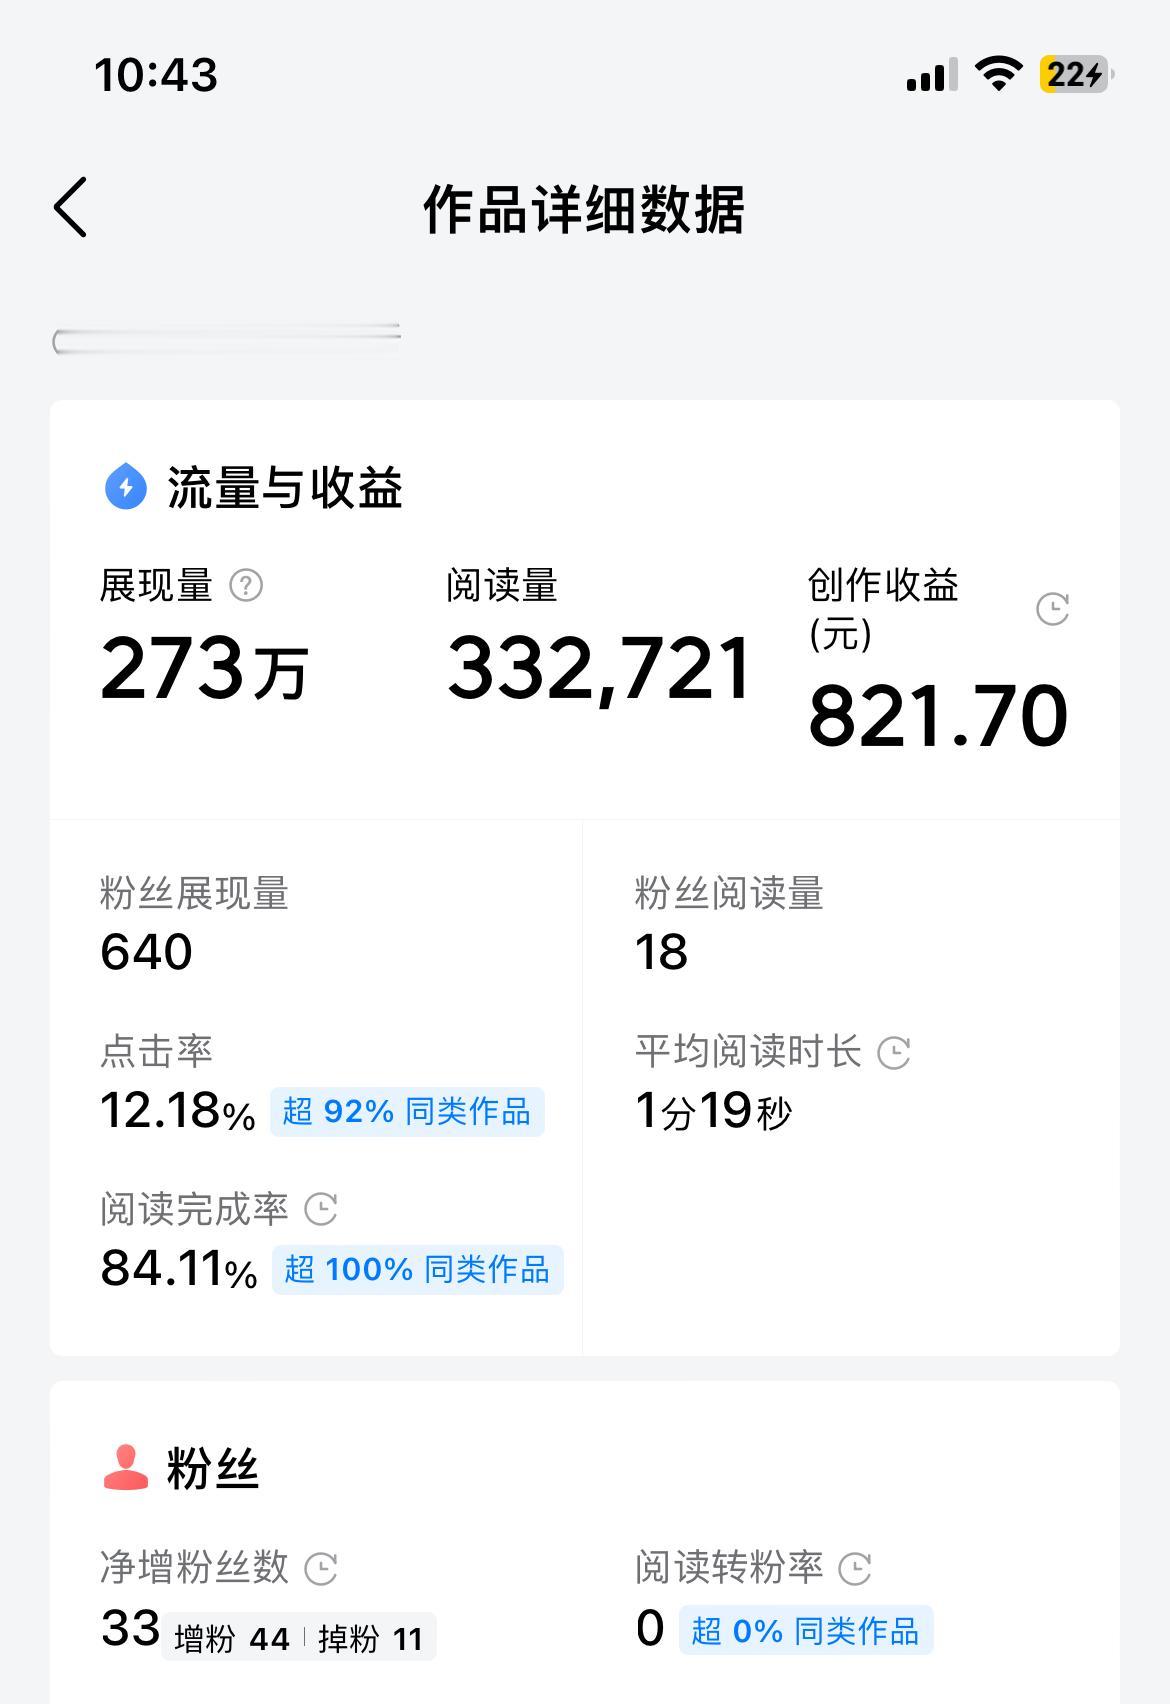This screenshot has width=1170, height=1704.
Task: Tap the 1分19秒 reading duration value
Action: coord(713,1111)
